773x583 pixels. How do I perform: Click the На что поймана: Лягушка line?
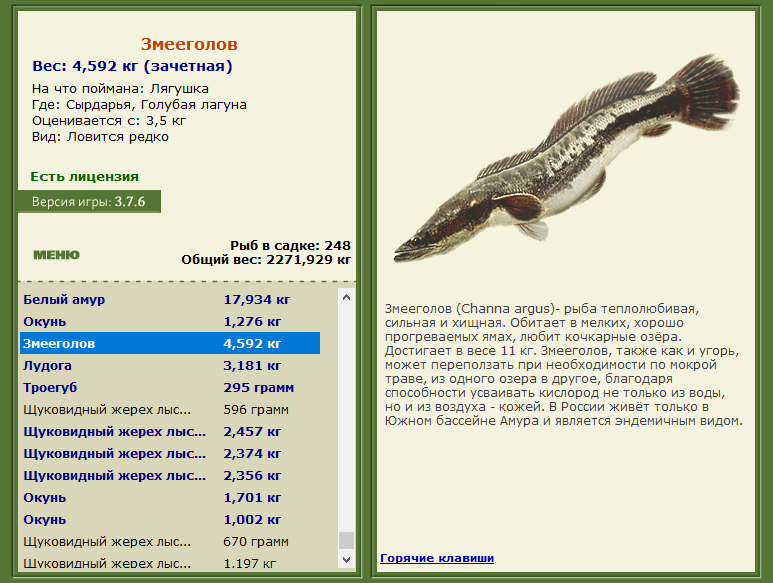[120, 89]
